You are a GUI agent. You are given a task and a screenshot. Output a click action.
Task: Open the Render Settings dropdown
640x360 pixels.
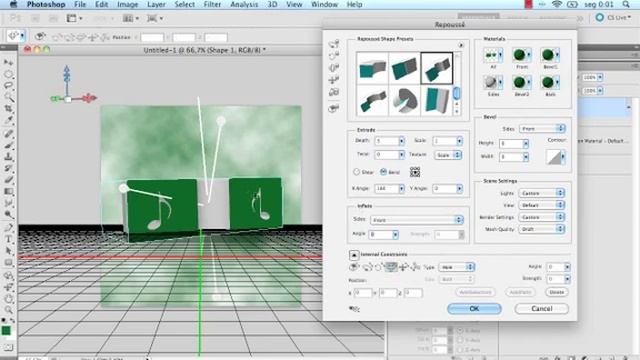542,217
